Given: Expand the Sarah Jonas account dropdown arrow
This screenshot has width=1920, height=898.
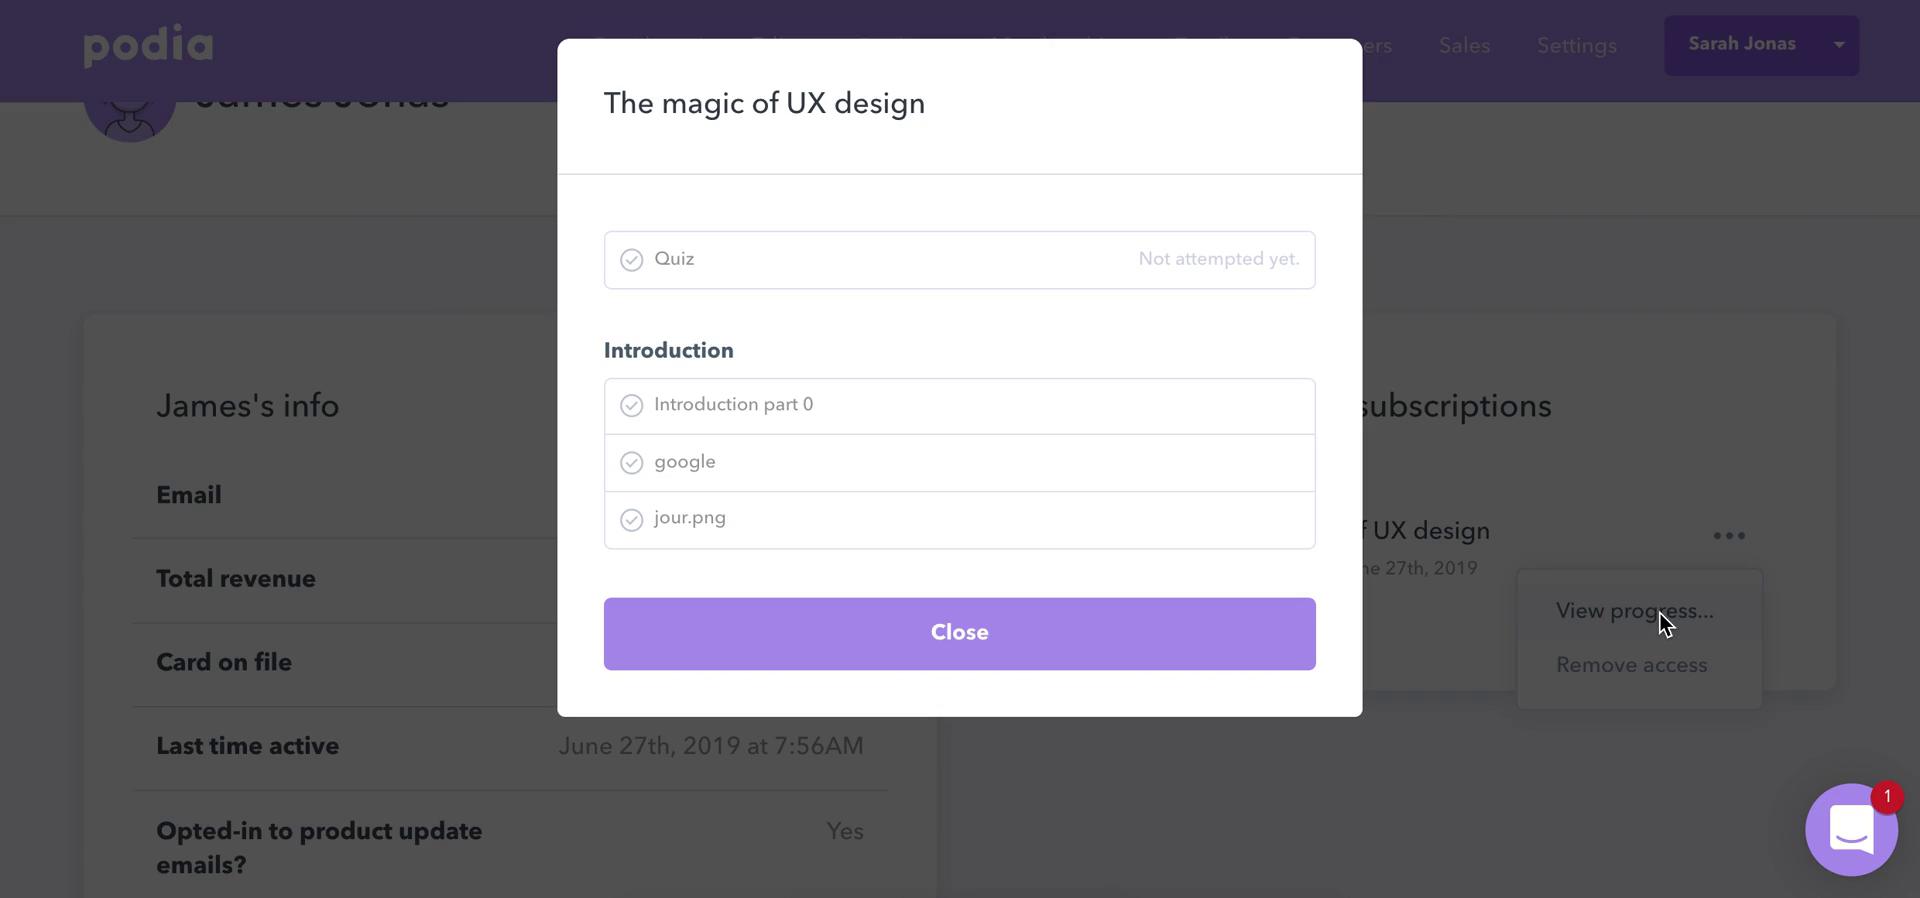Looking at the screenshot, I should click(1839, 45).
